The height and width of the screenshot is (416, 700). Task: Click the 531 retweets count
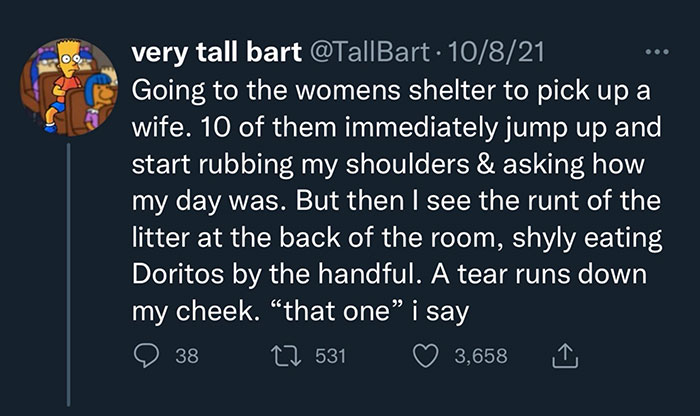330,356
